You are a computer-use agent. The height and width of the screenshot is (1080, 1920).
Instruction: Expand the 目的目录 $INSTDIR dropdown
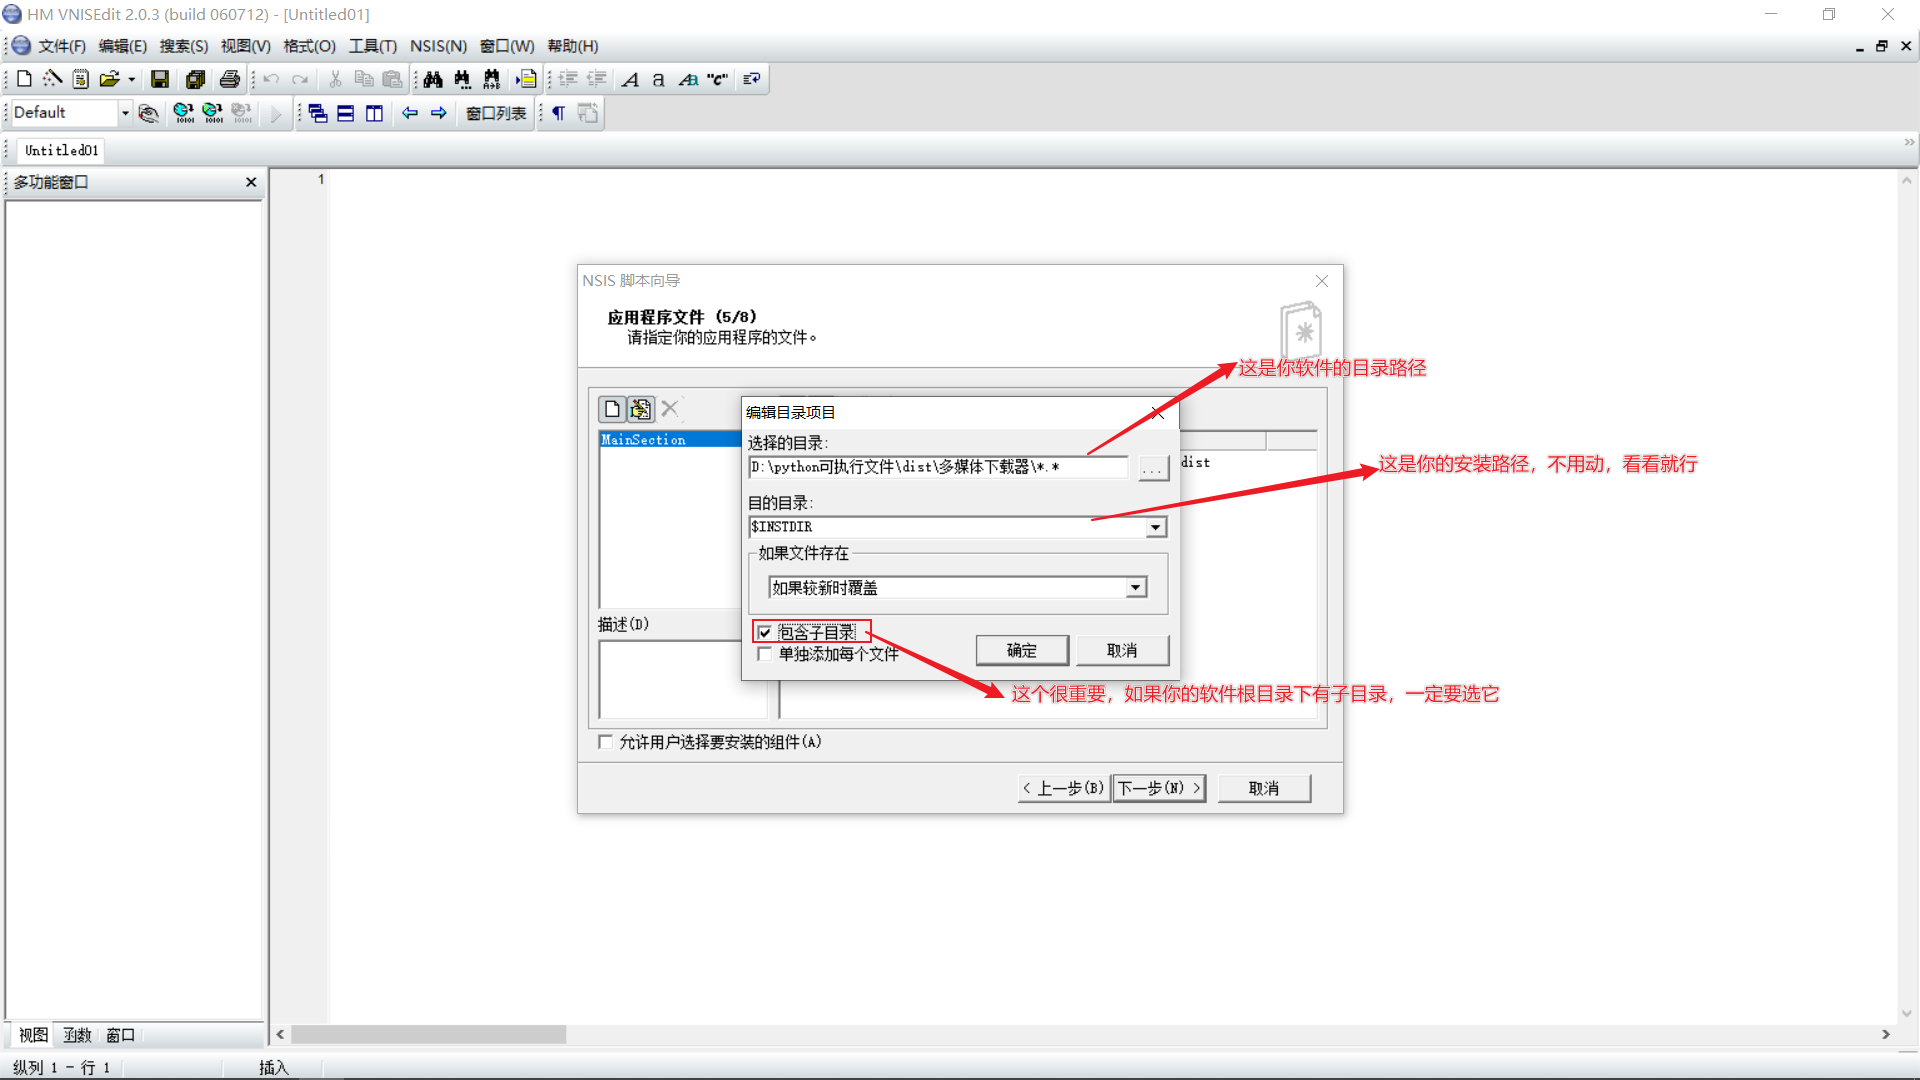point(1156,527)
